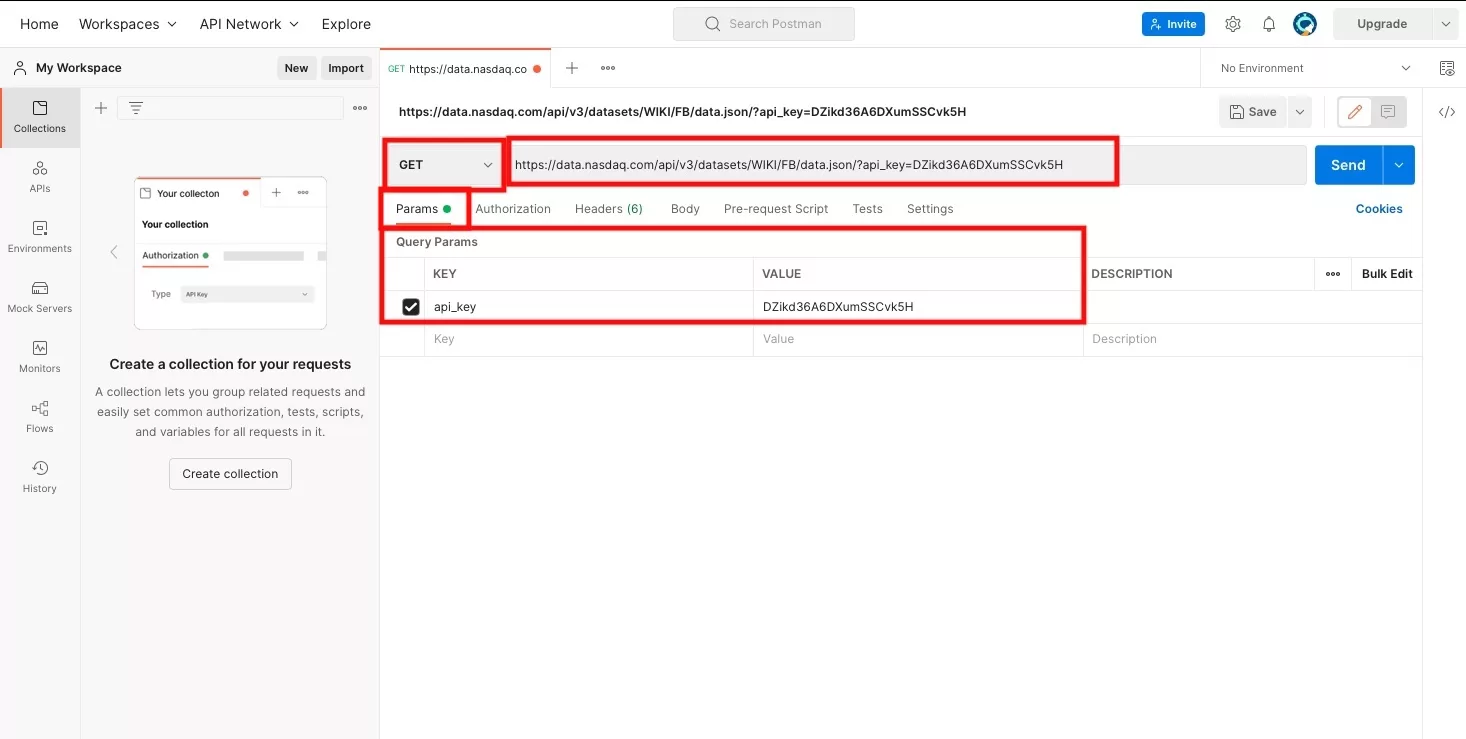Screen dimensions: 1466x739
Task: Click the api_key key cell
Action: 588,307
